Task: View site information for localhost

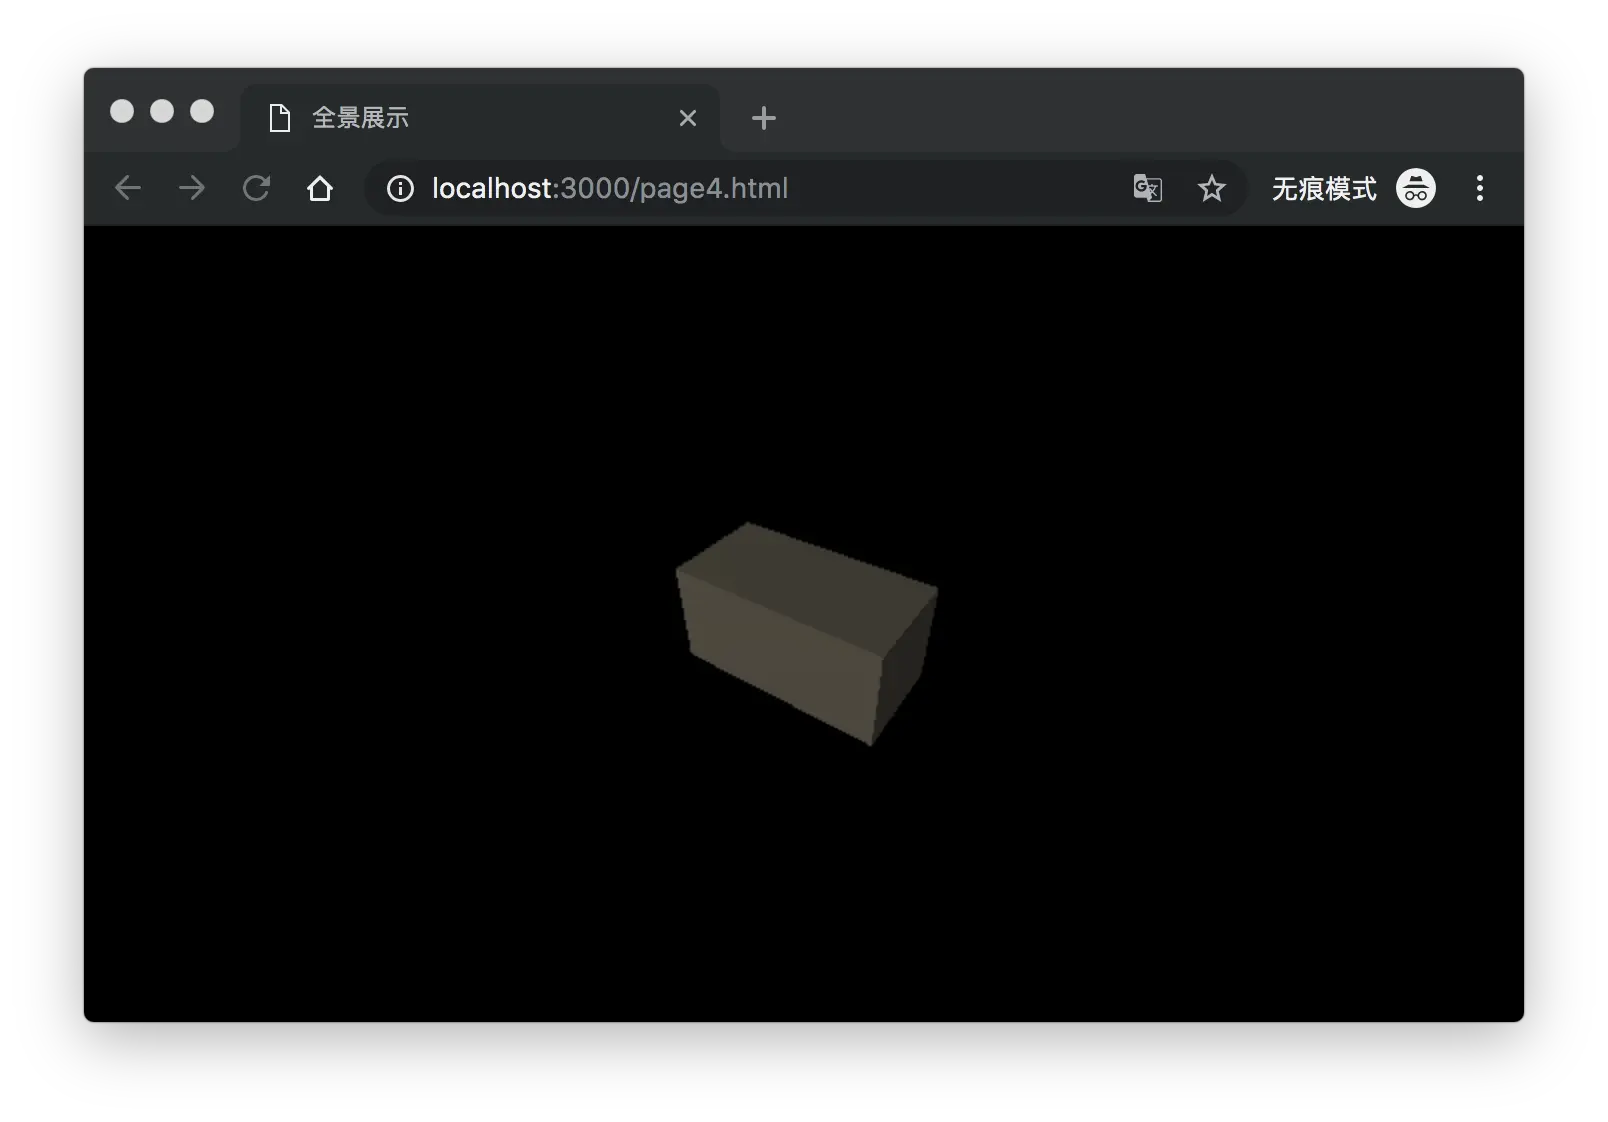Action: (400, 188)
